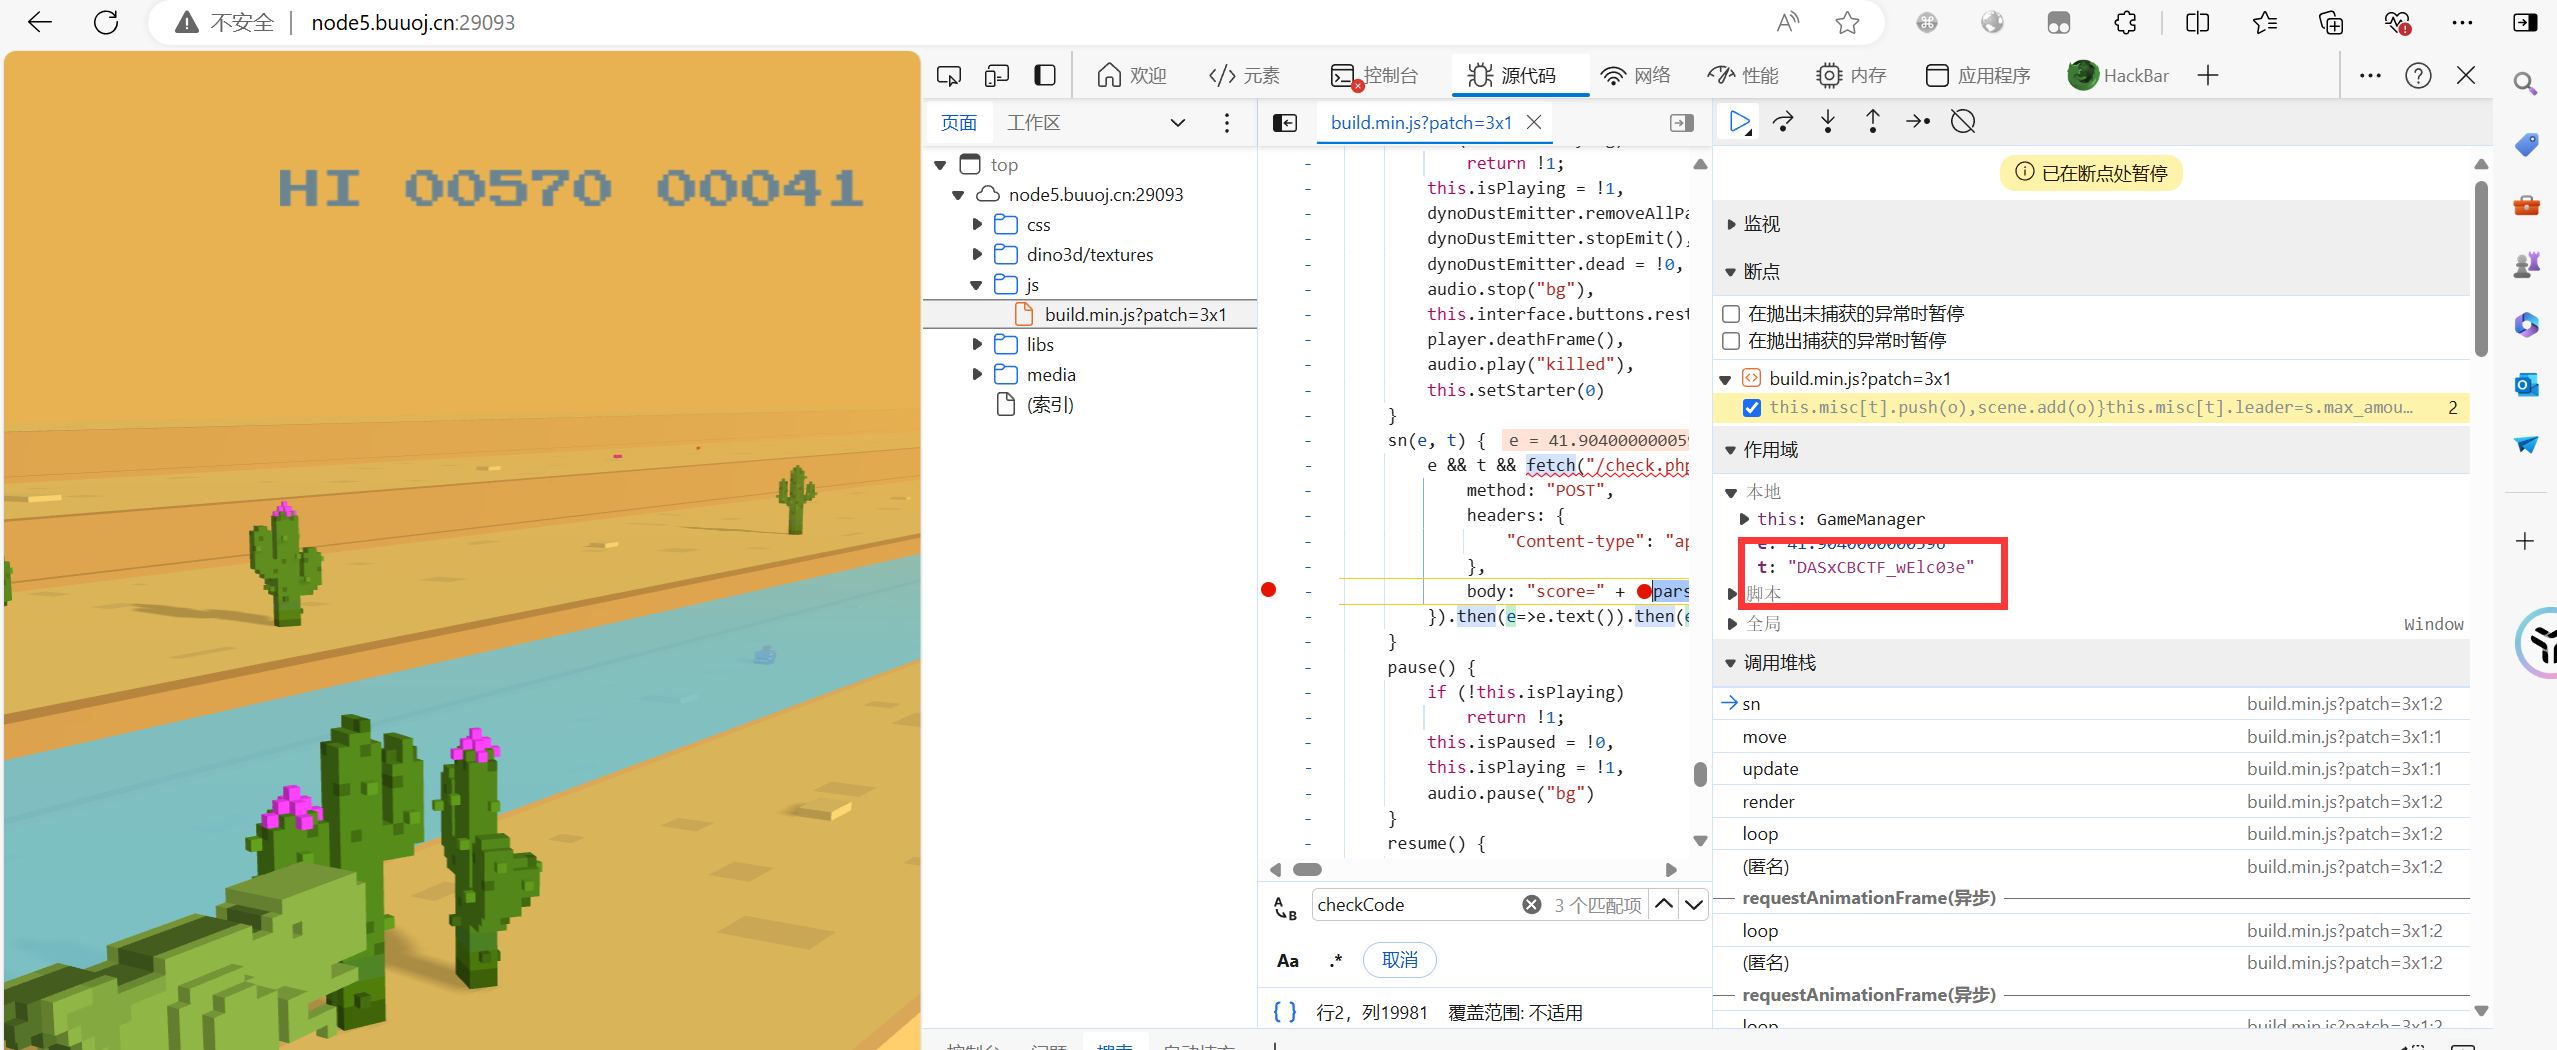Resume script execution button

point(1740,122)
